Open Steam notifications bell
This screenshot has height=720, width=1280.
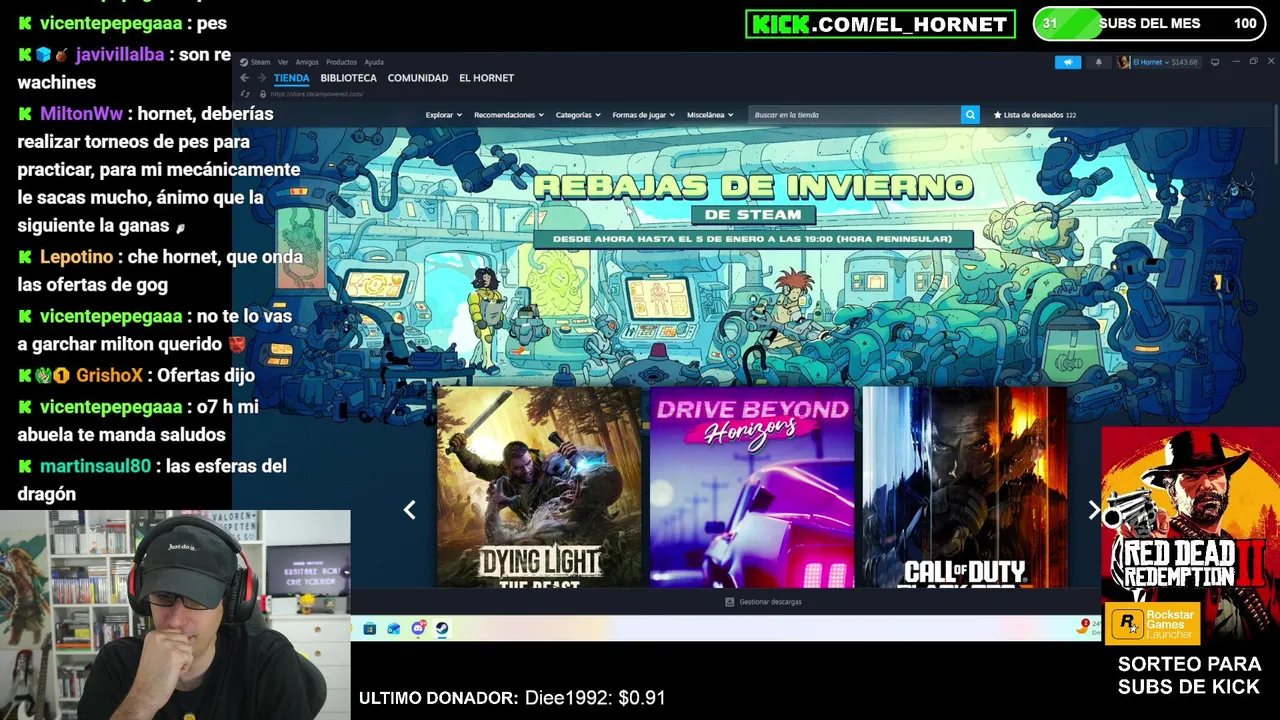coord(1098,62)
